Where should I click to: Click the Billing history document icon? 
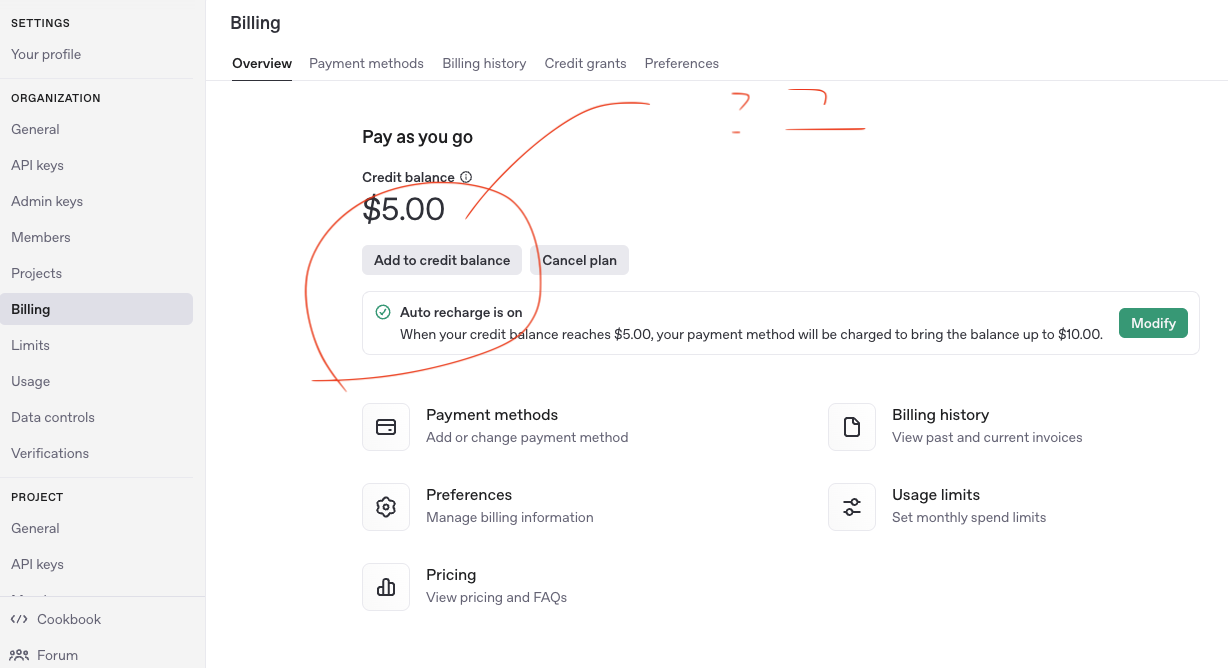[x=852, y=427]
